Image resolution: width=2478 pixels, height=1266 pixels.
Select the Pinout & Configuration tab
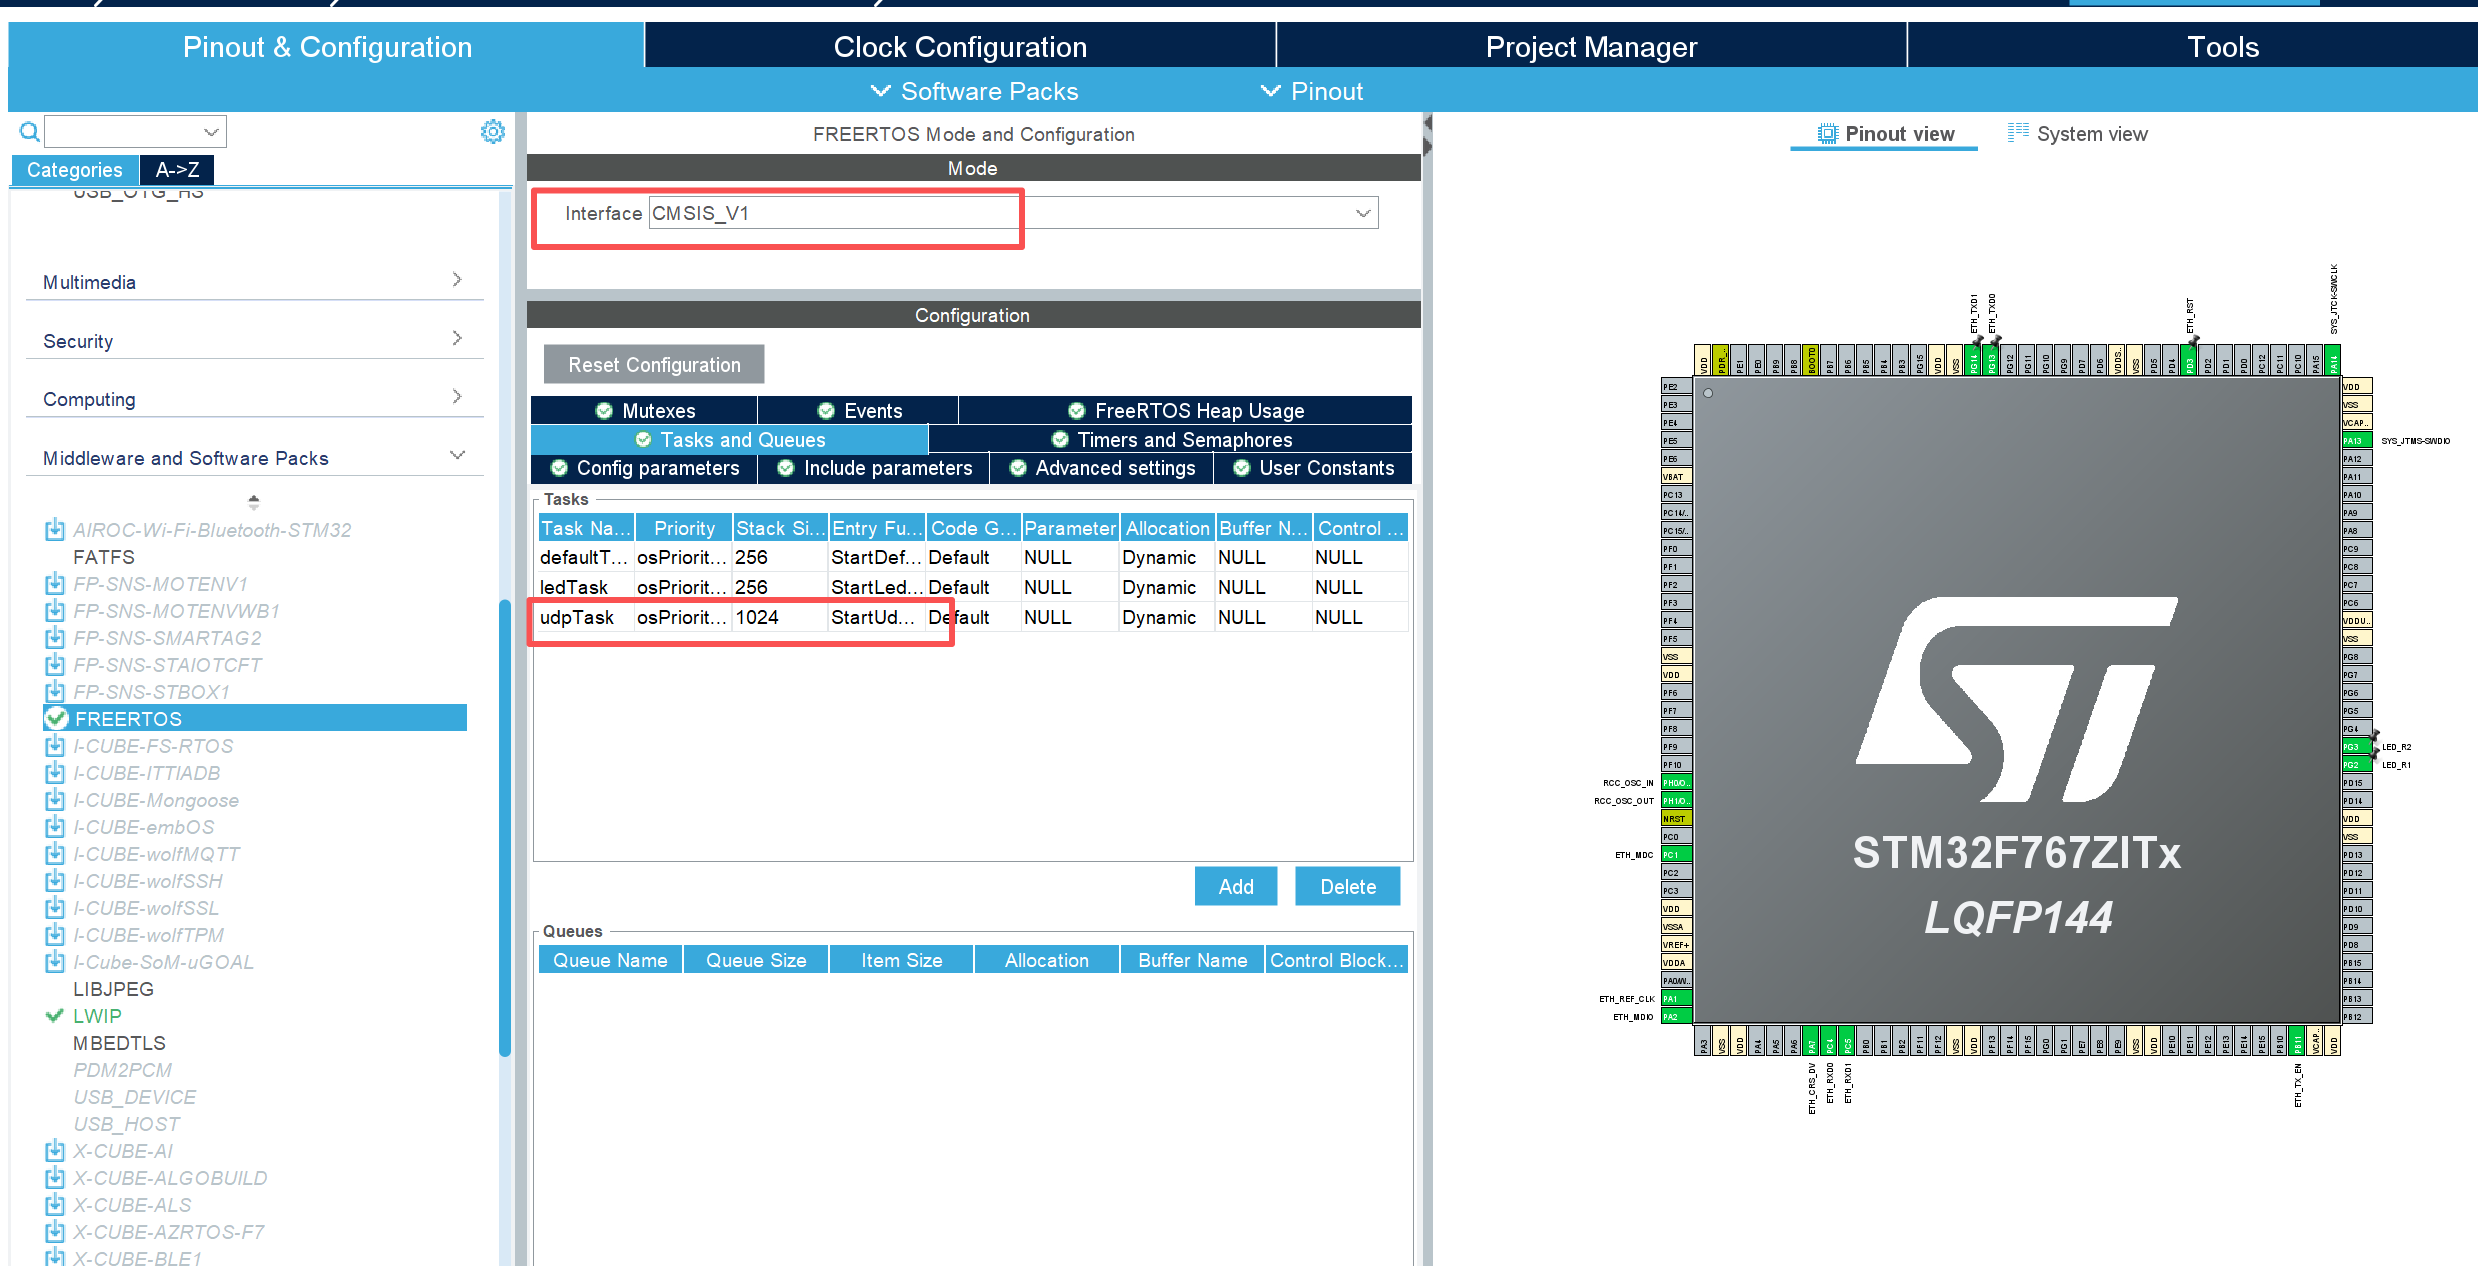tap(327, 46)
